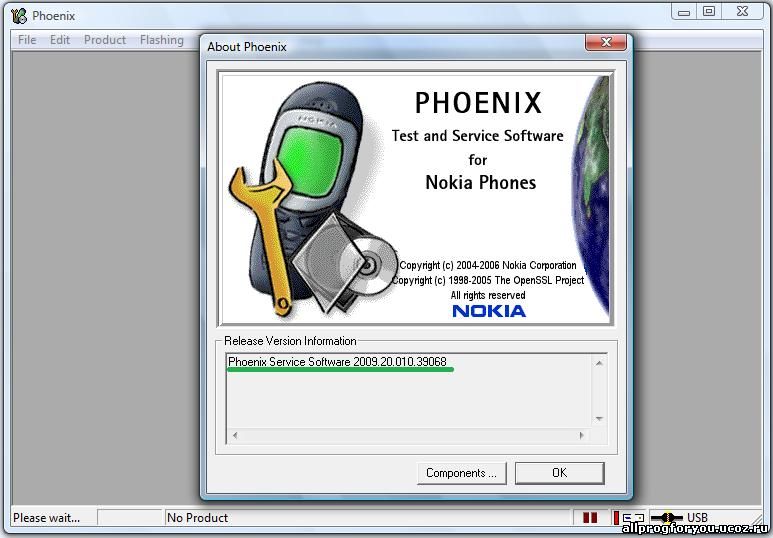Click the Components... button
This screenshot has width=773, height=538.
(x=461, y=473)
